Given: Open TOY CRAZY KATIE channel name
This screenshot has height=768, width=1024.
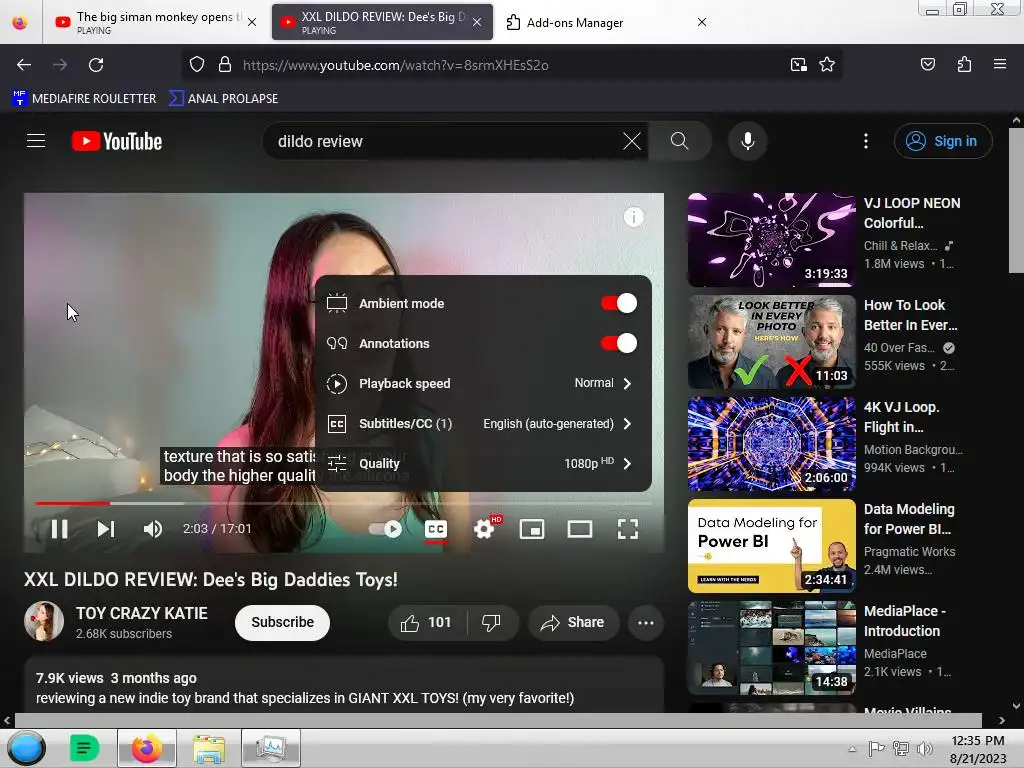Looking at the screenshot, I should pos(142,613).
